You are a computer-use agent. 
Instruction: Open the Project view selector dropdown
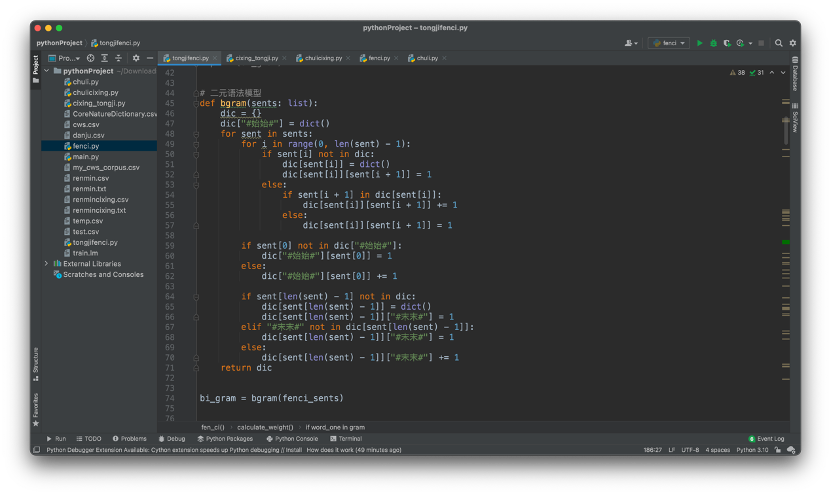click(x=64, y=58)
